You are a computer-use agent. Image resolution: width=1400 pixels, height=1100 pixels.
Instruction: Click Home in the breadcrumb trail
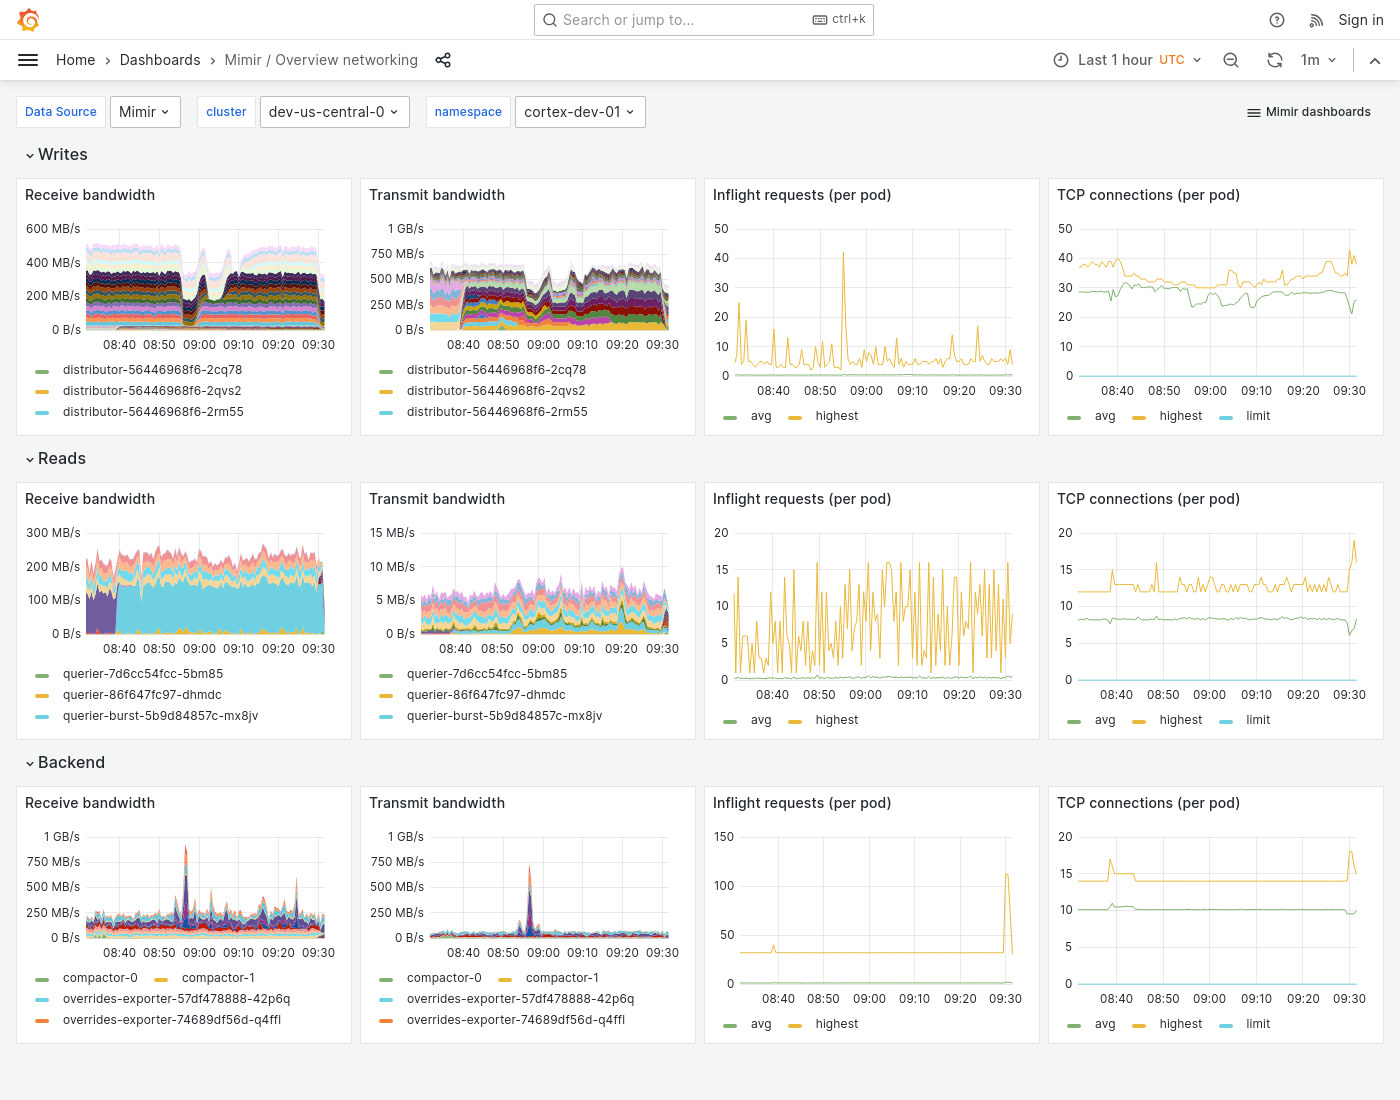pyautogui.click(x=75, y=60)
